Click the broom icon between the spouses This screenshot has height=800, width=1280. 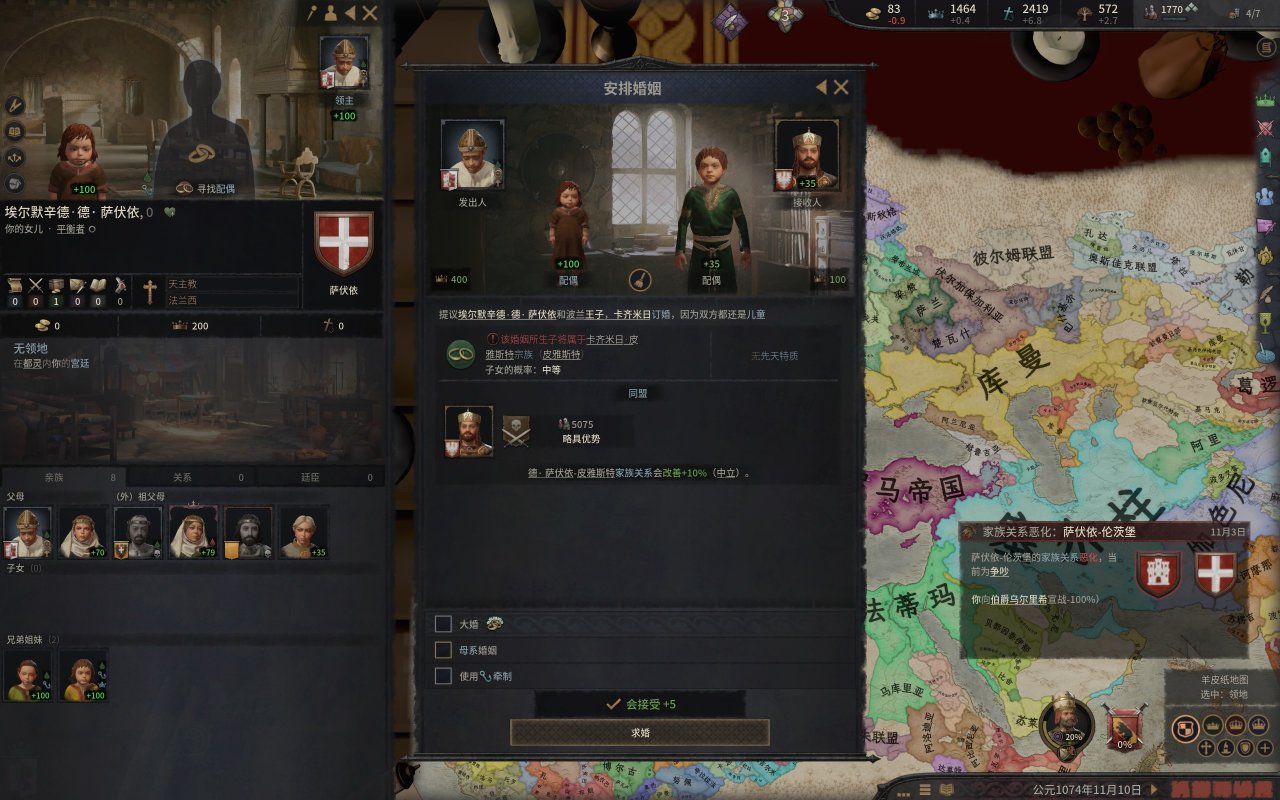tap(640, 280)
